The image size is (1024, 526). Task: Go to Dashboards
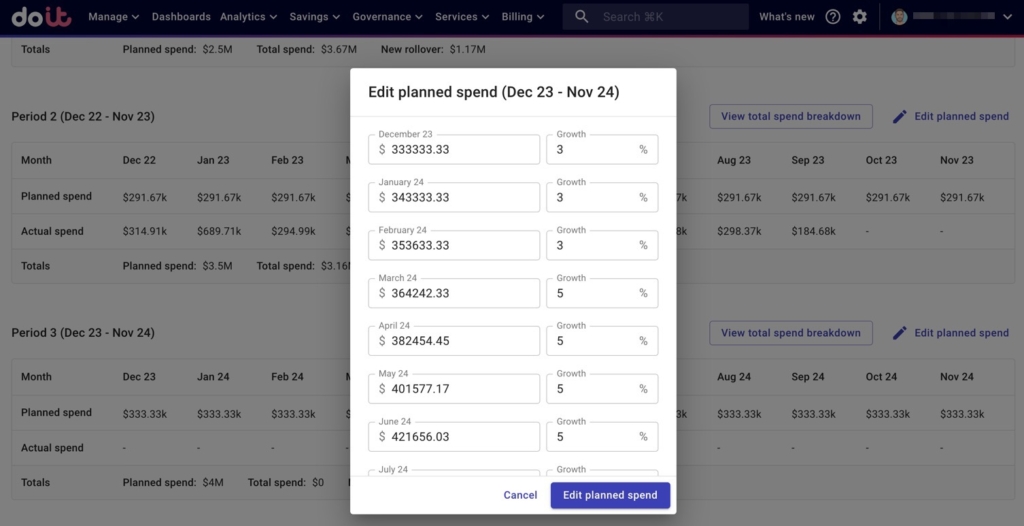pos(181,17)
